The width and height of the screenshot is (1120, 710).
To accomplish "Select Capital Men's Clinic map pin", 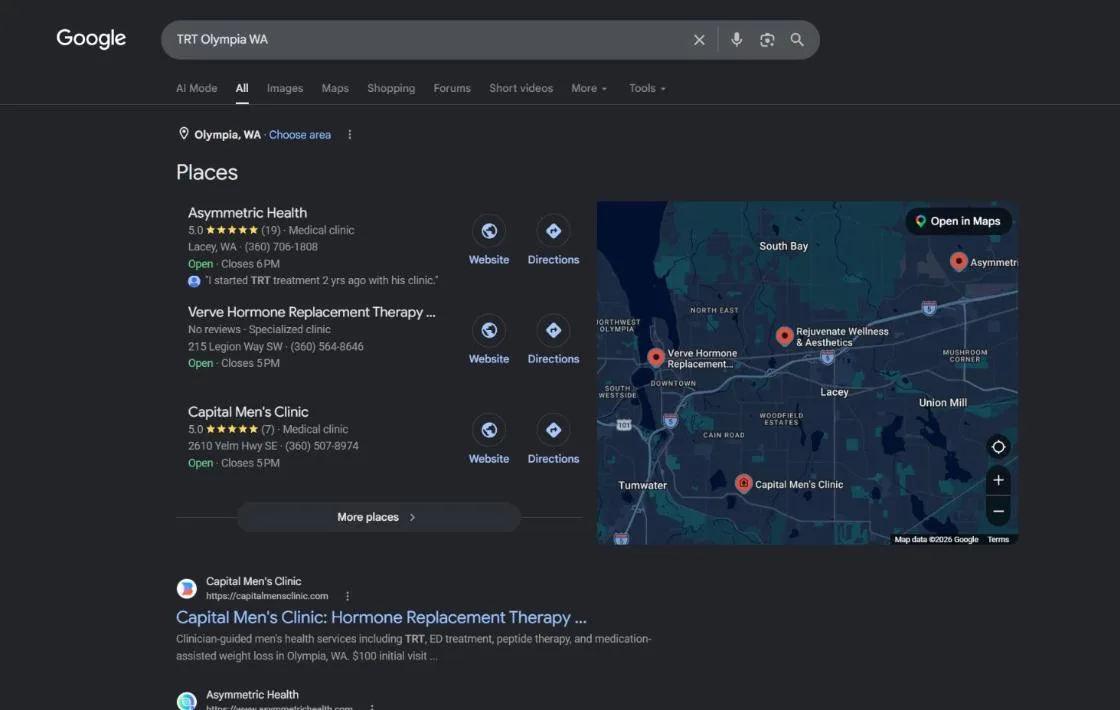I will click(743, 484).
